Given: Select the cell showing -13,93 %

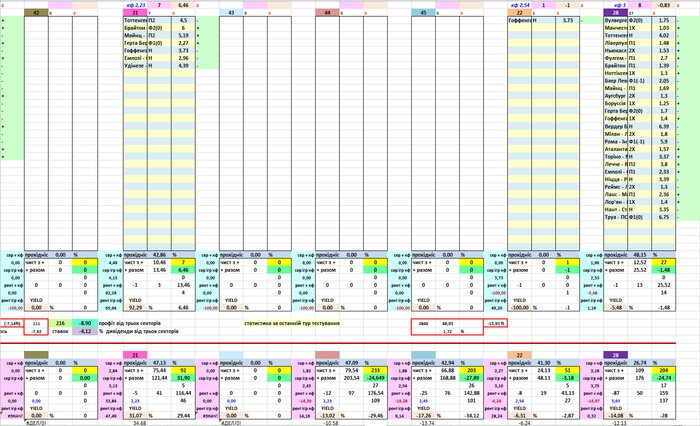Looking at the screenshot, I should pyautogui.click(x=496, y=323).
